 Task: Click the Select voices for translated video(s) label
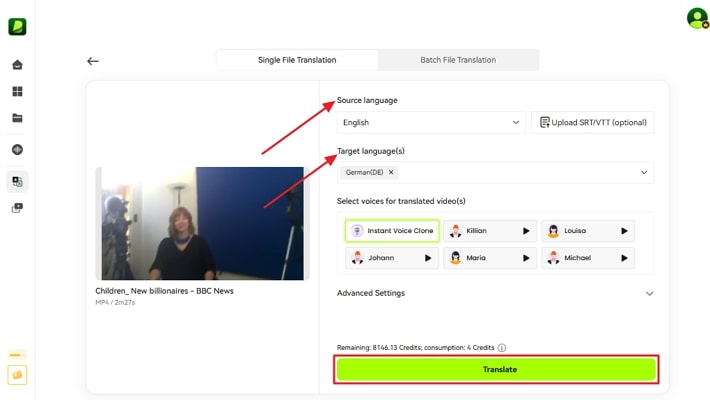click(401, 201)
